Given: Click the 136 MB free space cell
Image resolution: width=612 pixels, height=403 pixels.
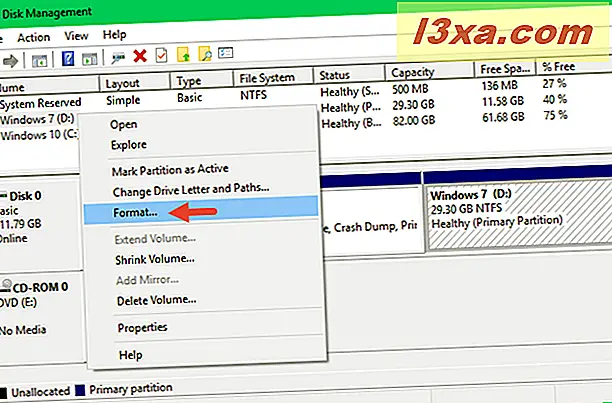Looking at the screenshot, I should [x=500, y=85].
